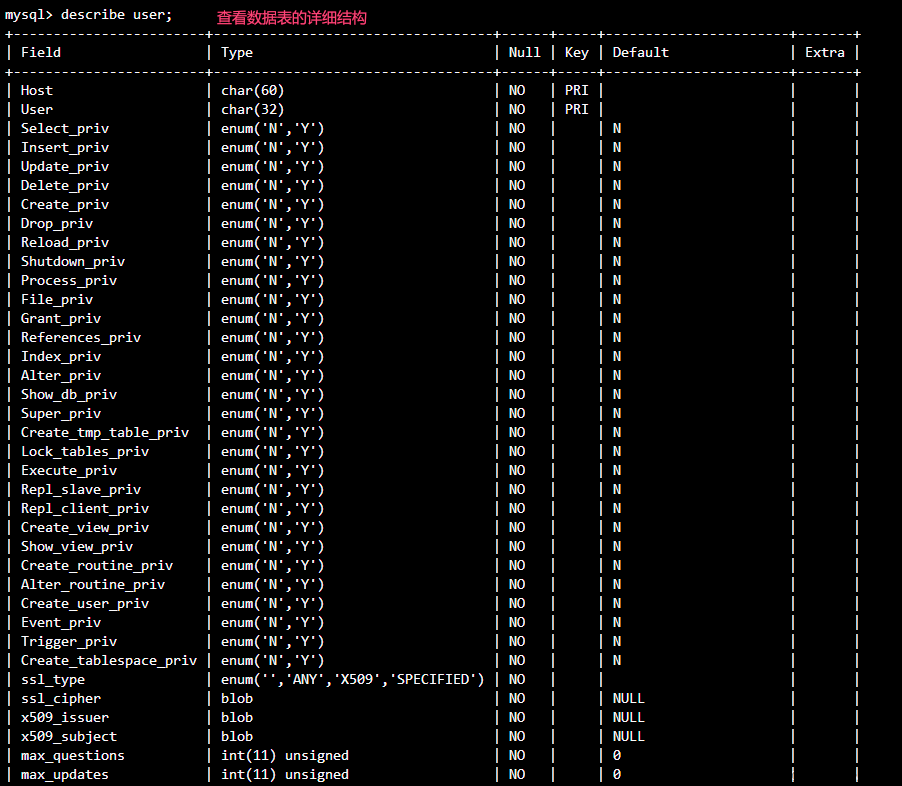
Task: Click 'int(11) unsigned' in the max_questions row
Action: pos(285,755)
